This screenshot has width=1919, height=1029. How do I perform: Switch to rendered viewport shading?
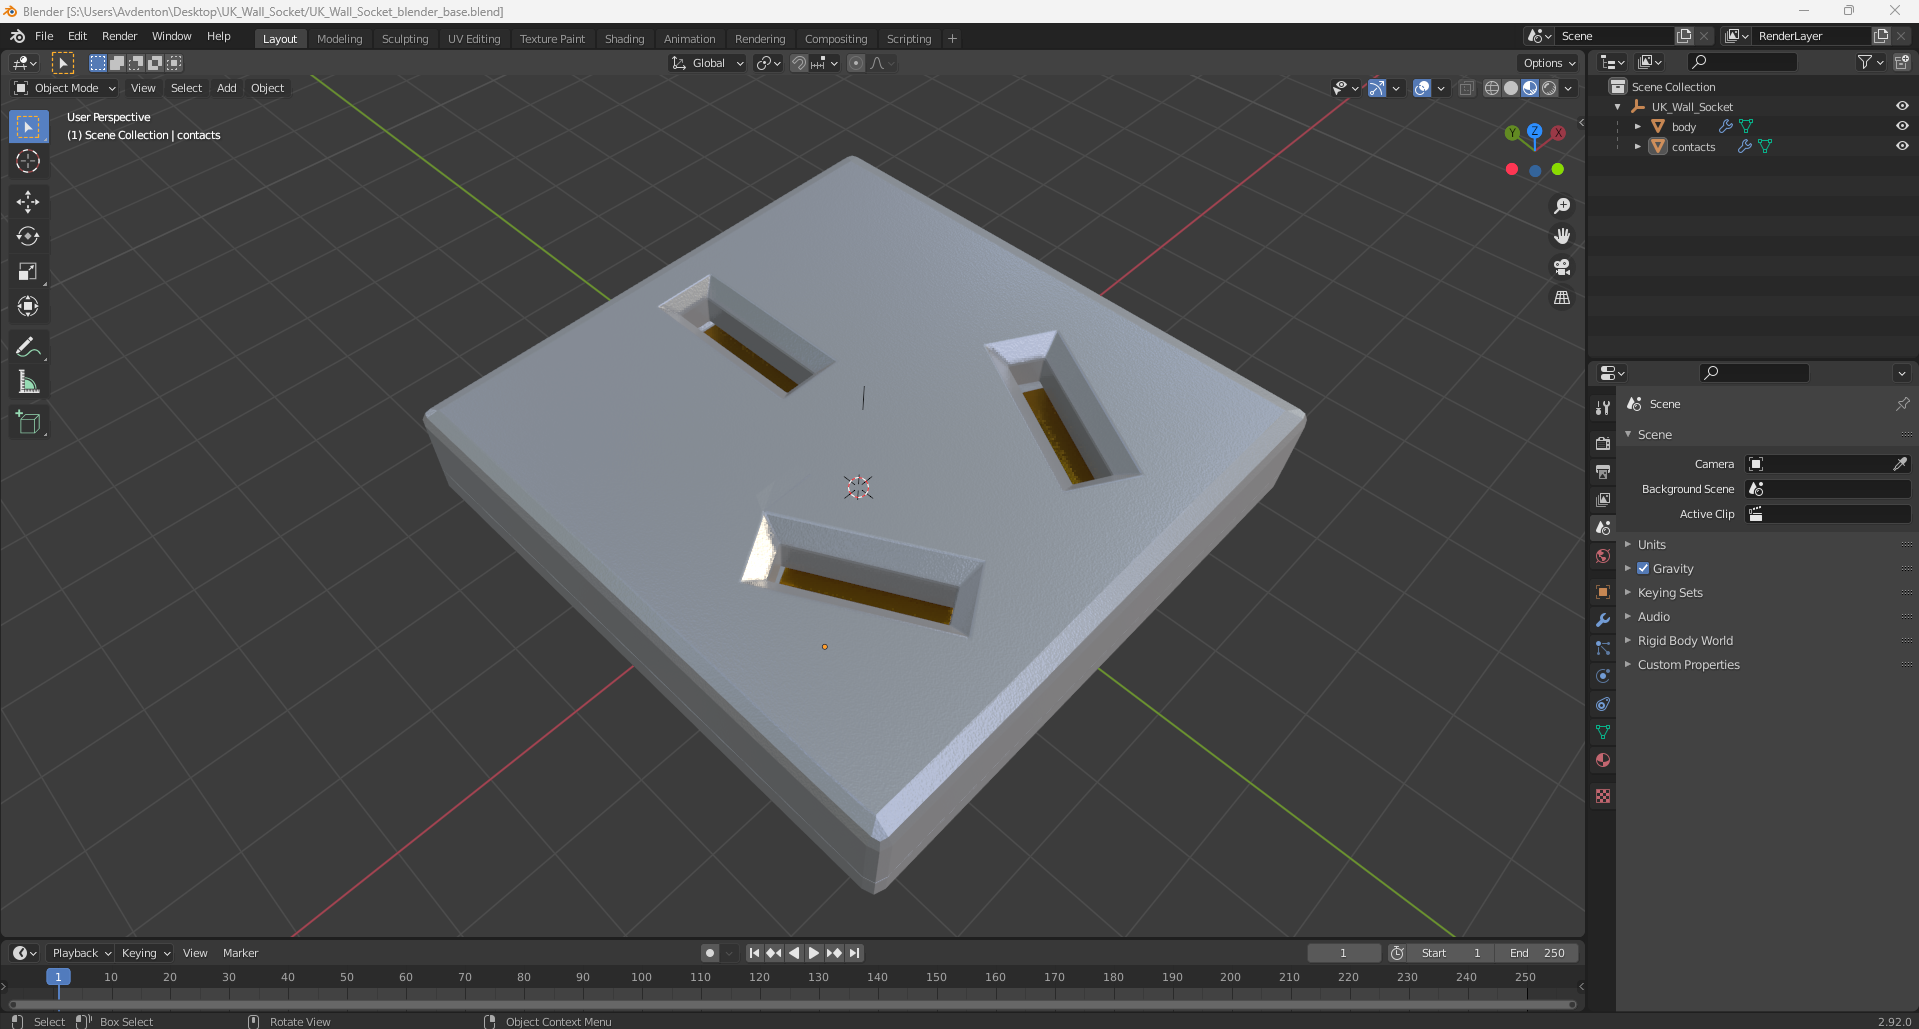click(x=1549, y=88)
